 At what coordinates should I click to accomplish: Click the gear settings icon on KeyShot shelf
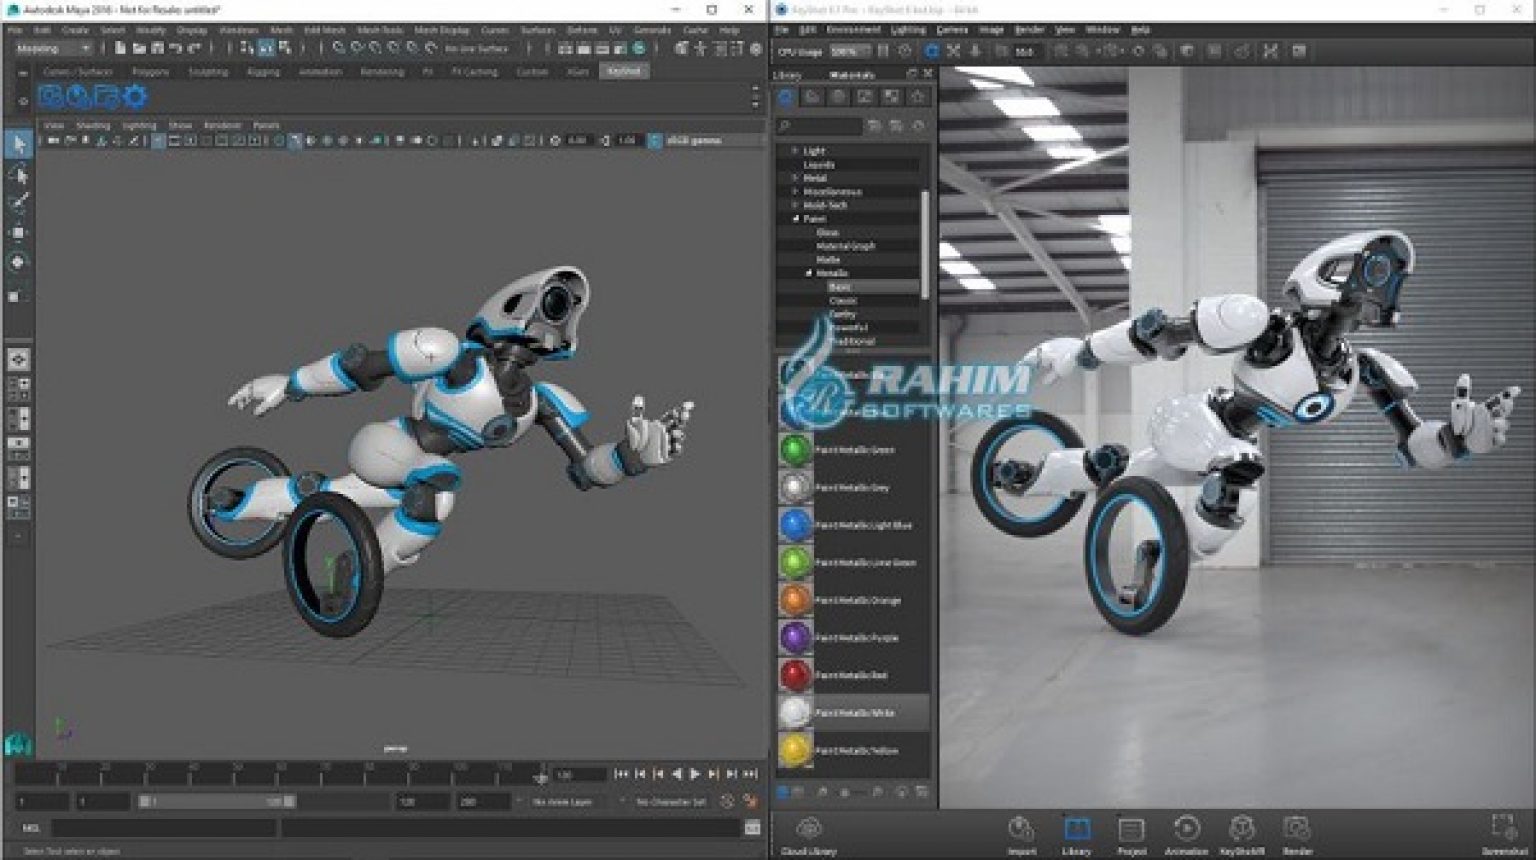tap(134, 97)
